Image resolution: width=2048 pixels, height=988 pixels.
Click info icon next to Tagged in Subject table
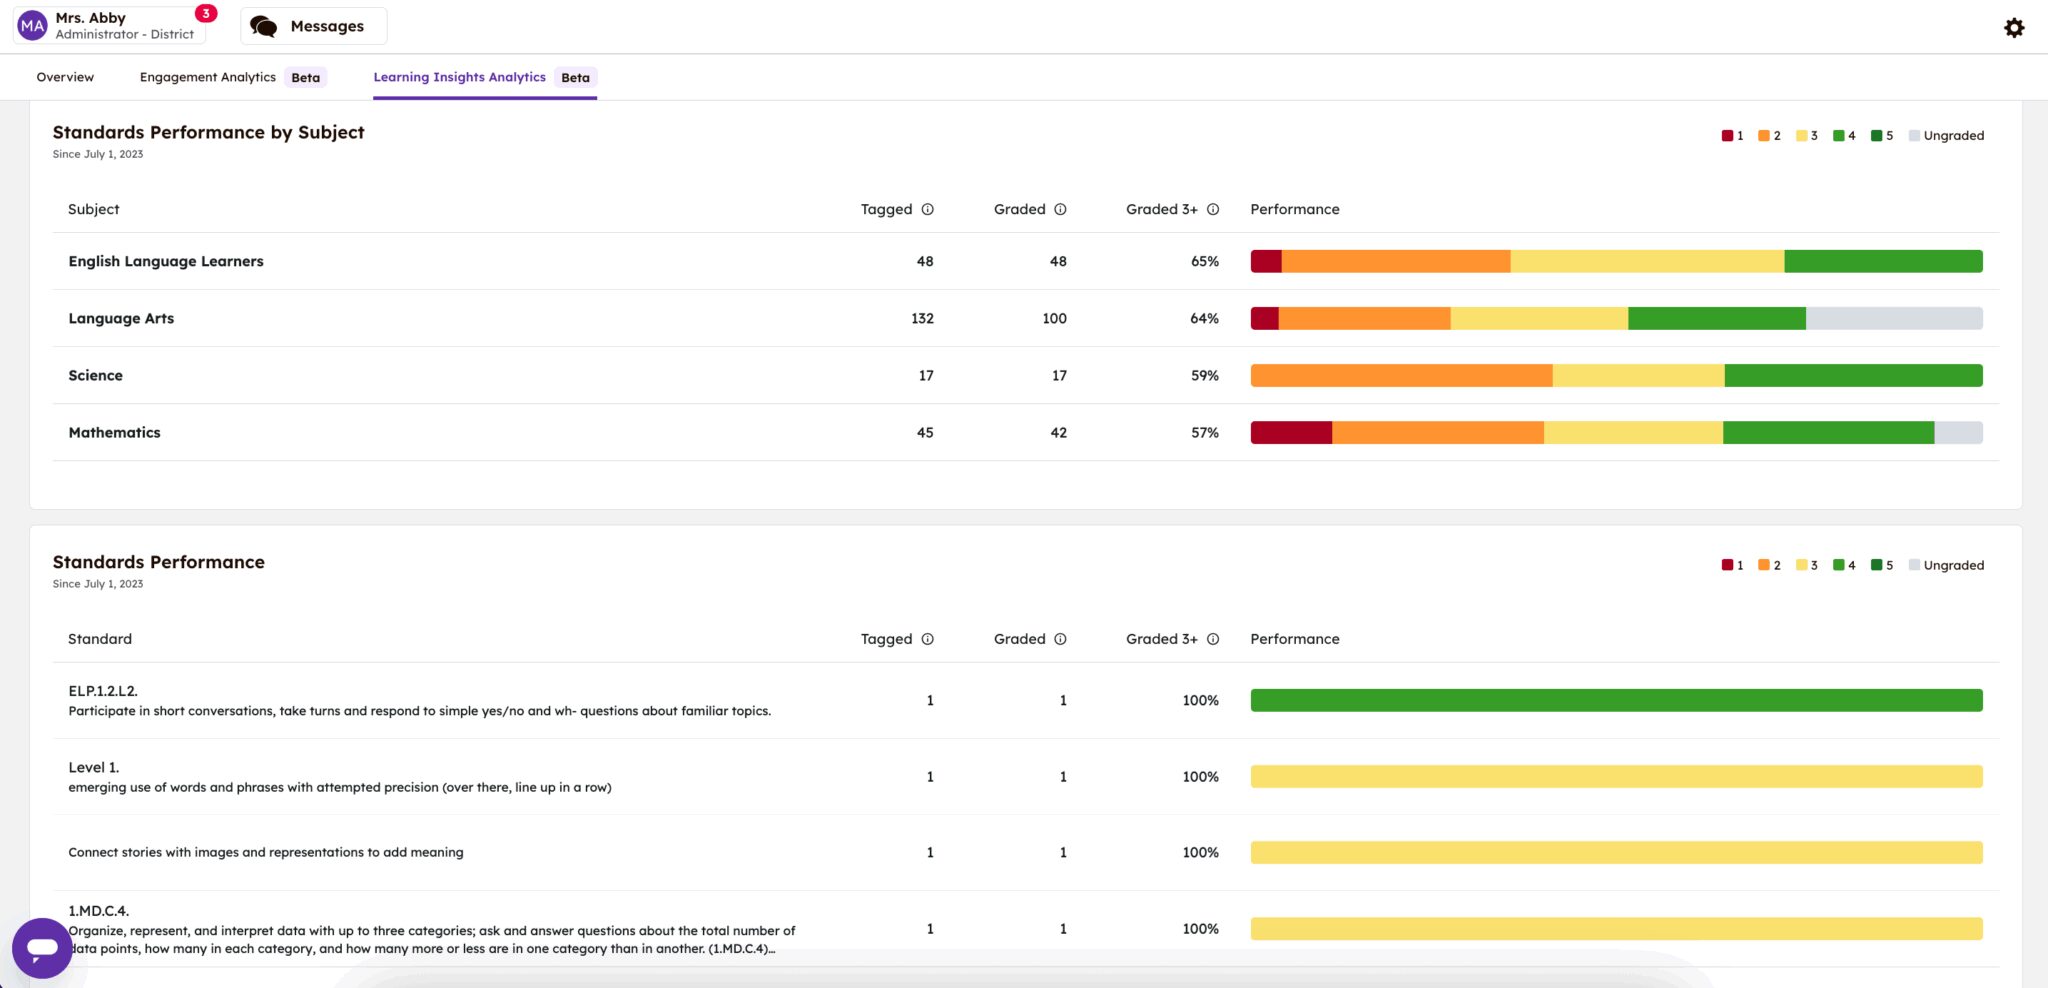tap(927, 209)
